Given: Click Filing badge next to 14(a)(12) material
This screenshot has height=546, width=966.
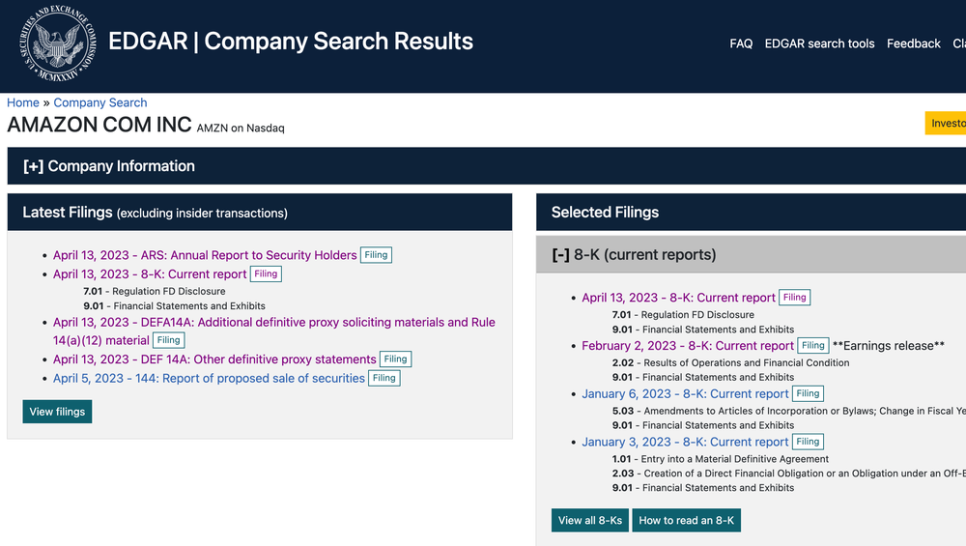Looking at the screenshot, I should 168,340.
